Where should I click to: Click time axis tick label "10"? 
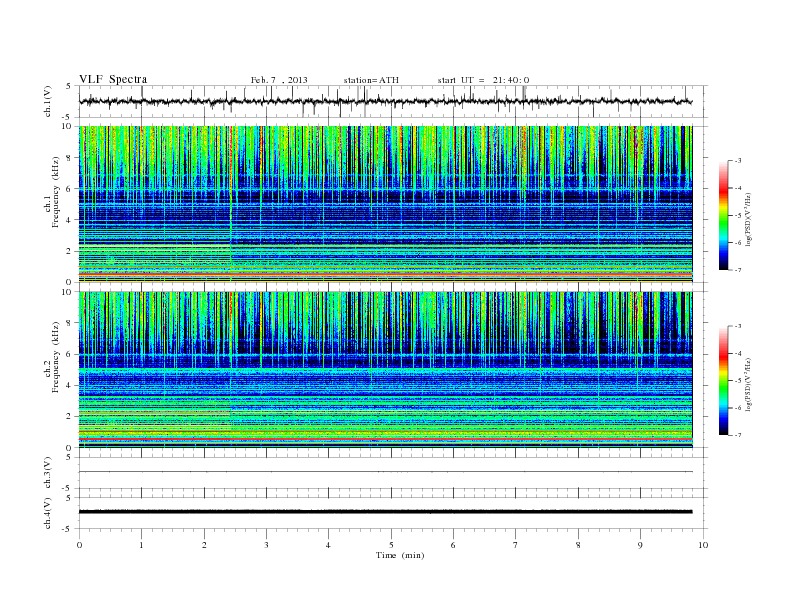click(x=703, y=545)
